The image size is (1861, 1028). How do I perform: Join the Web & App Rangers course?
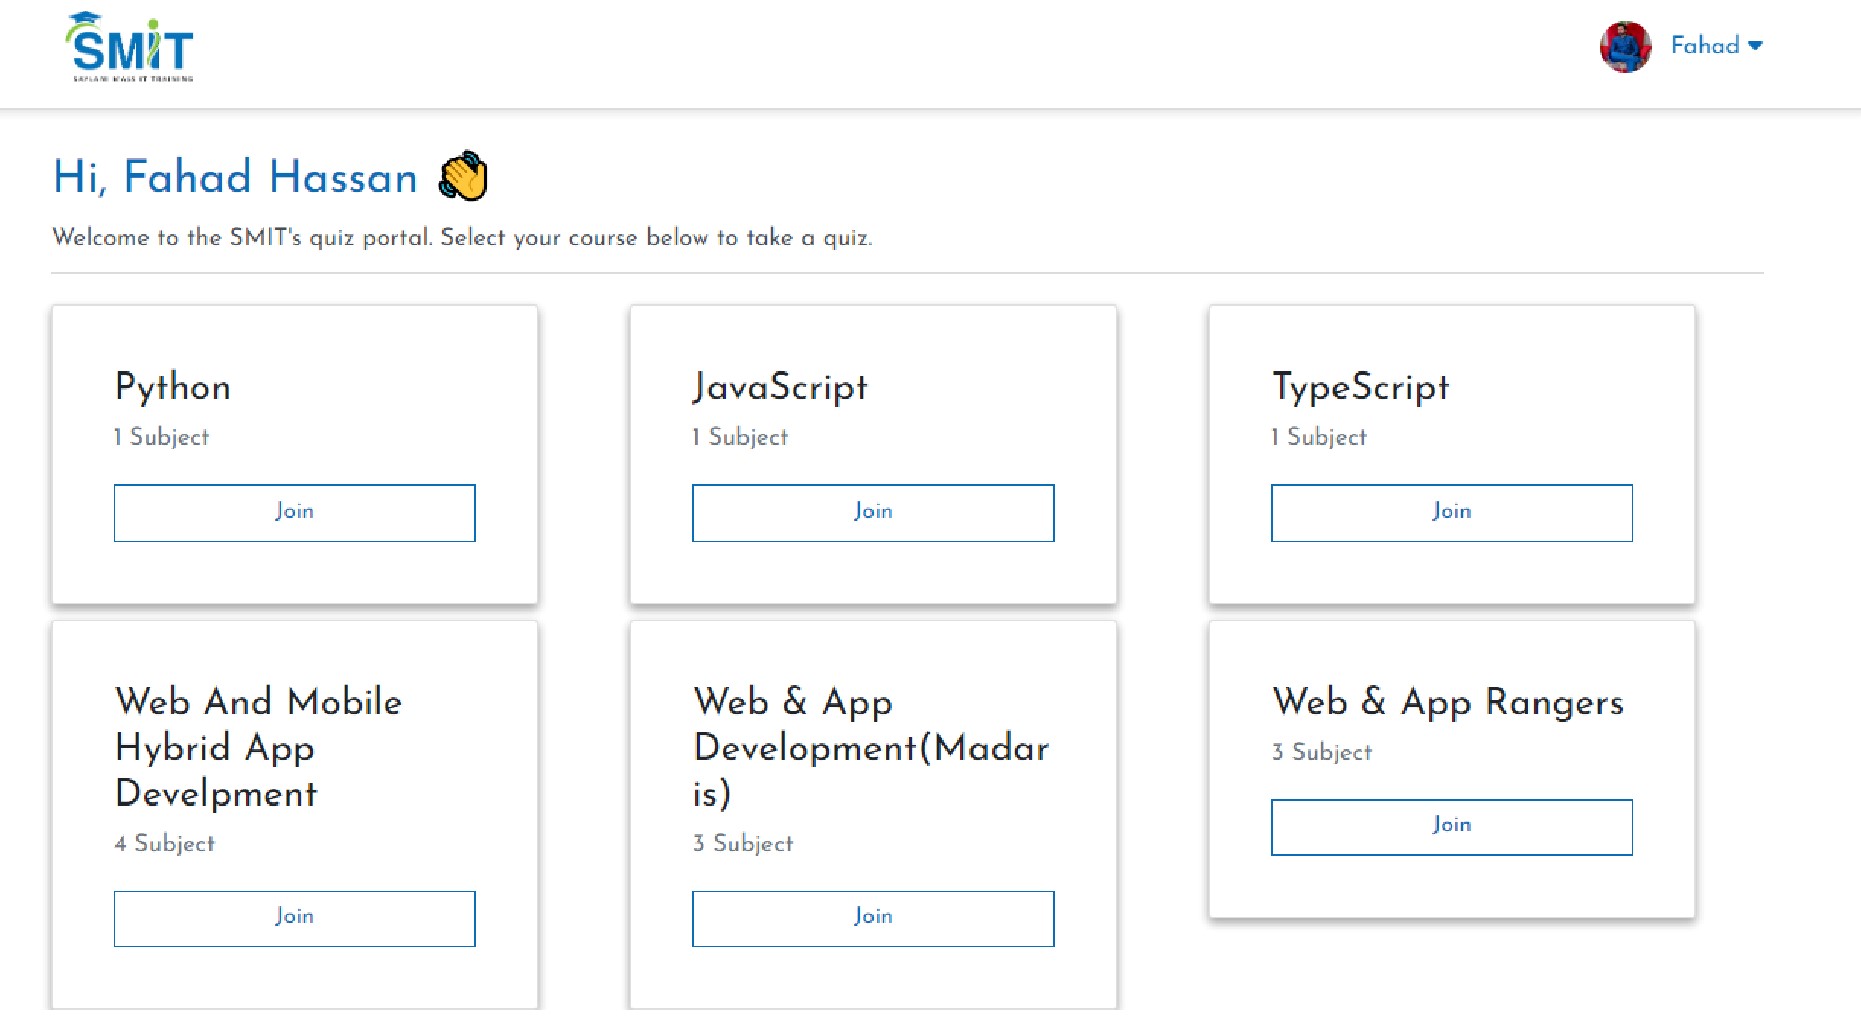click(x=1451, y=827)
